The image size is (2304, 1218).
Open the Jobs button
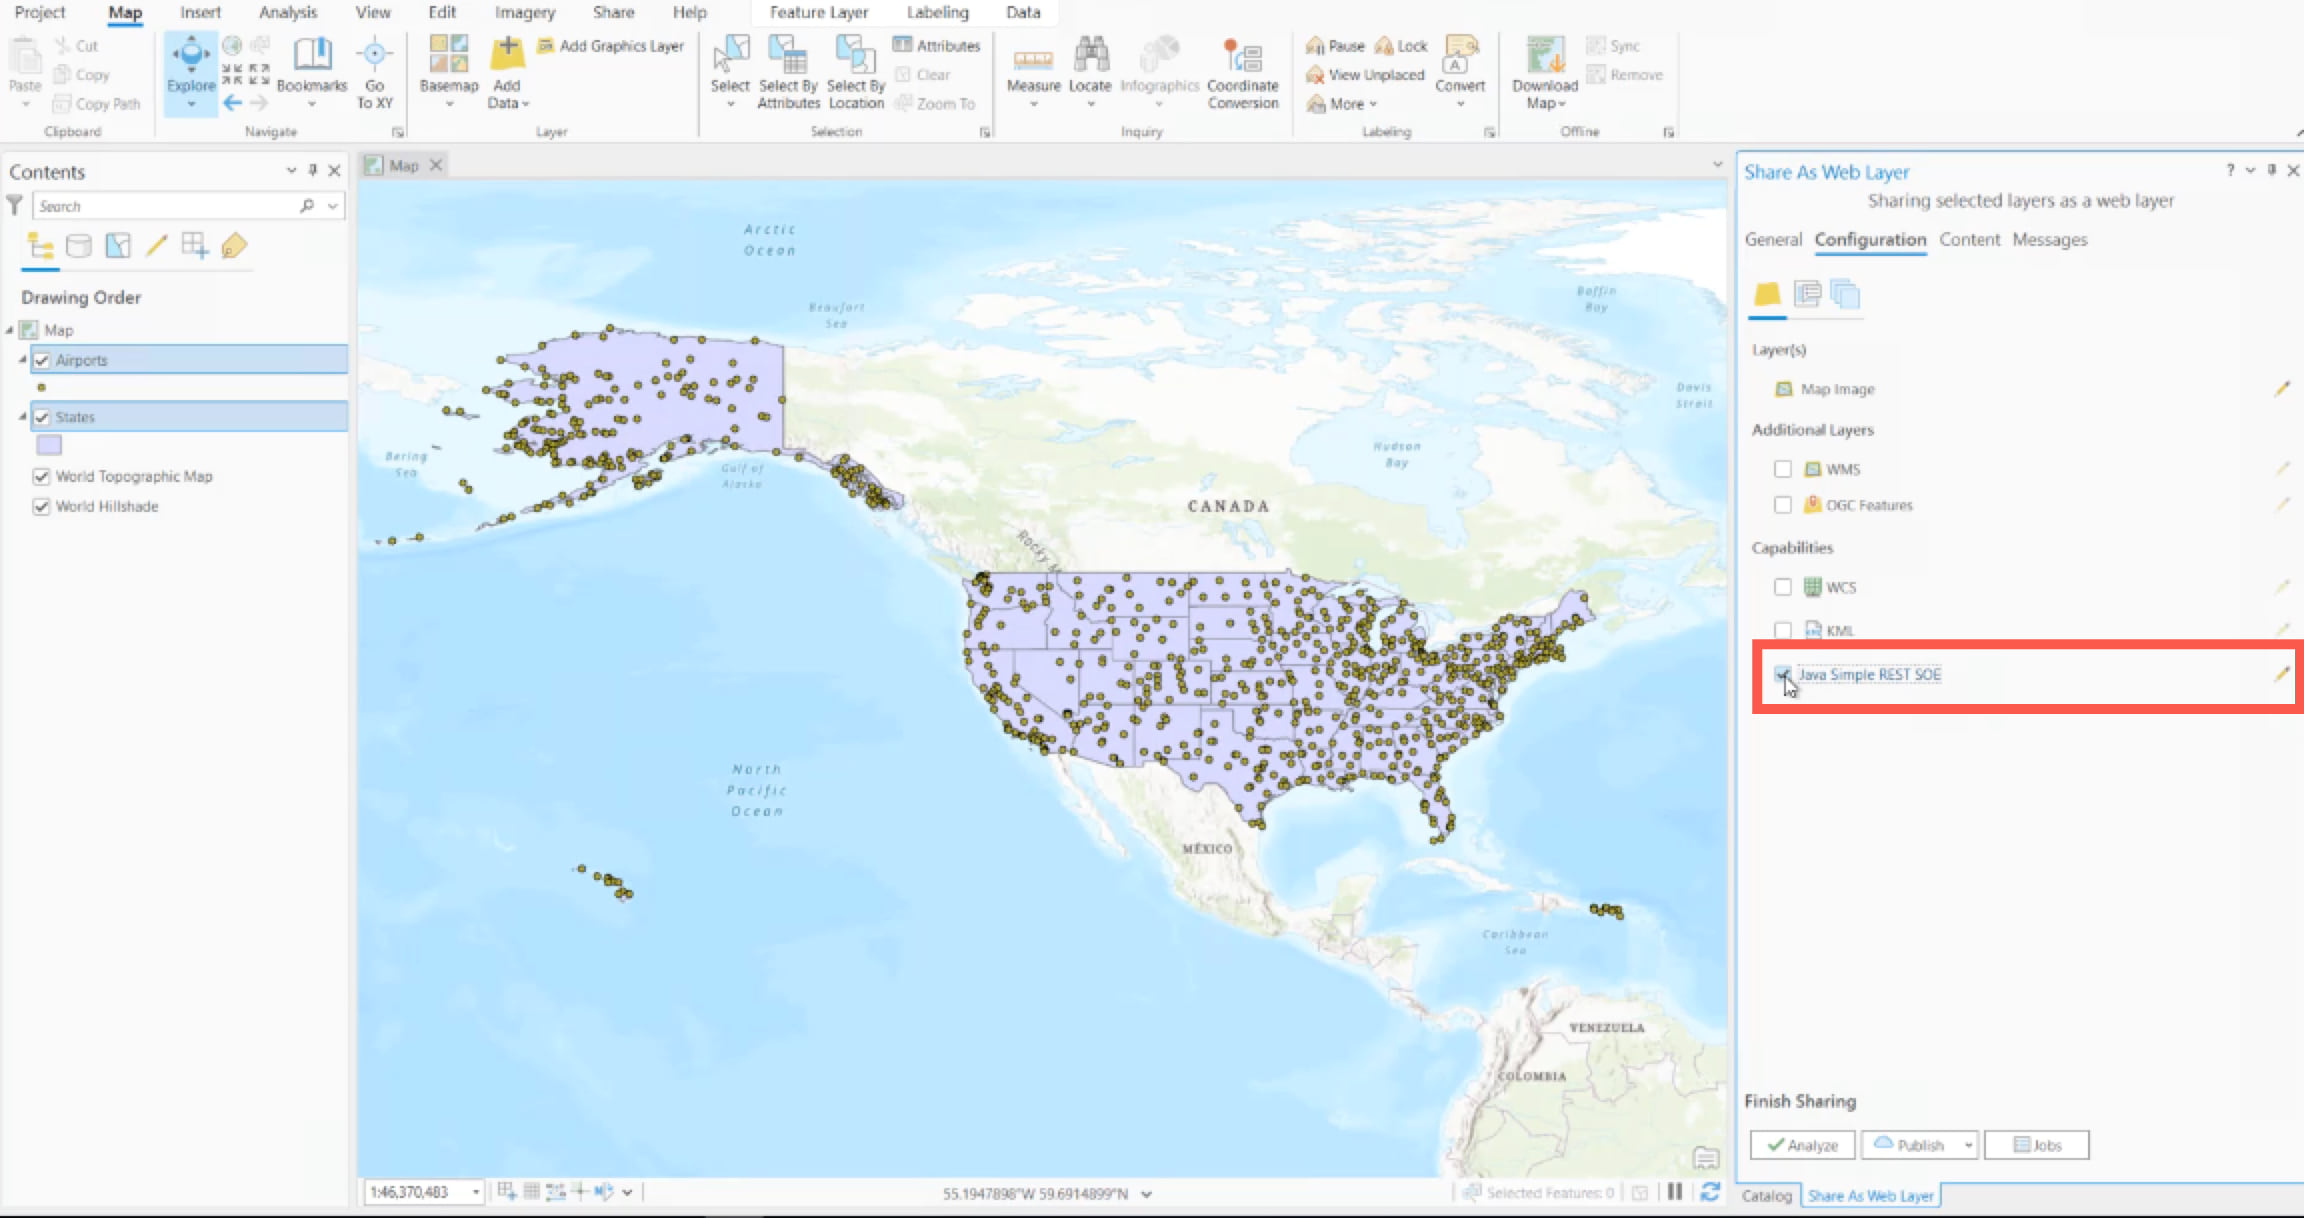click(x=2036, y=1145)
